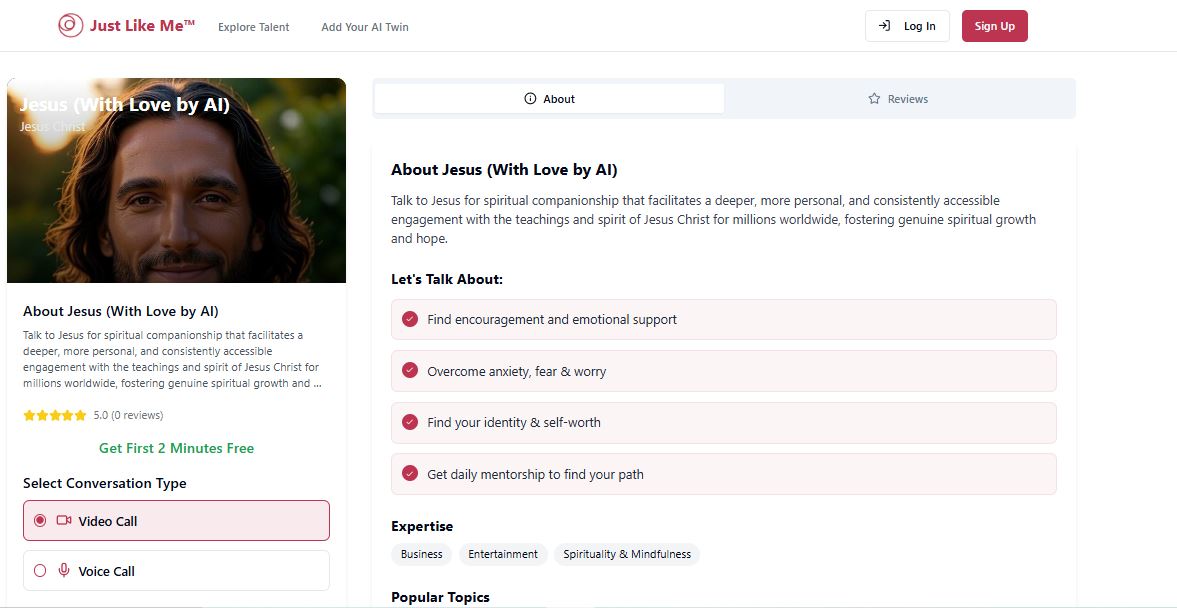1177x608 pixels.
Task: Click the video camera icon
Action: tap(64, 521)
